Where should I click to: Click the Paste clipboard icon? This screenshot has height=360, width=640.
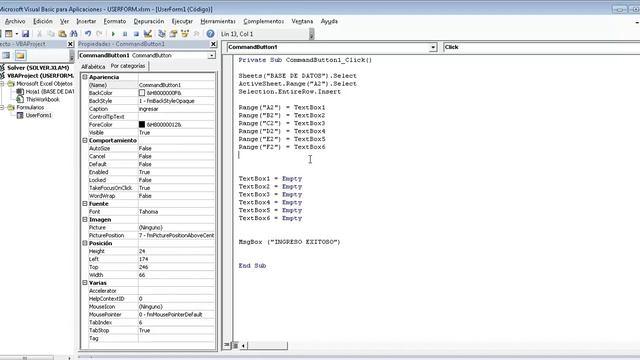click(62, 34)
